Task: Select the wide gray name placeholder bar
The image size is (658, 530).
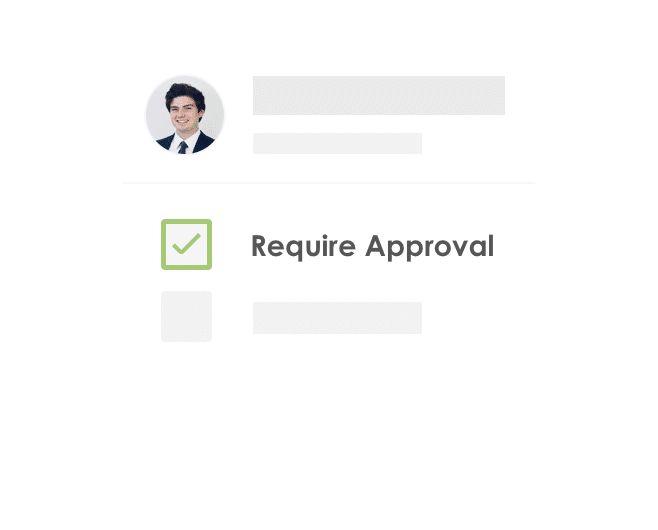Action: [x=379, y=95]
